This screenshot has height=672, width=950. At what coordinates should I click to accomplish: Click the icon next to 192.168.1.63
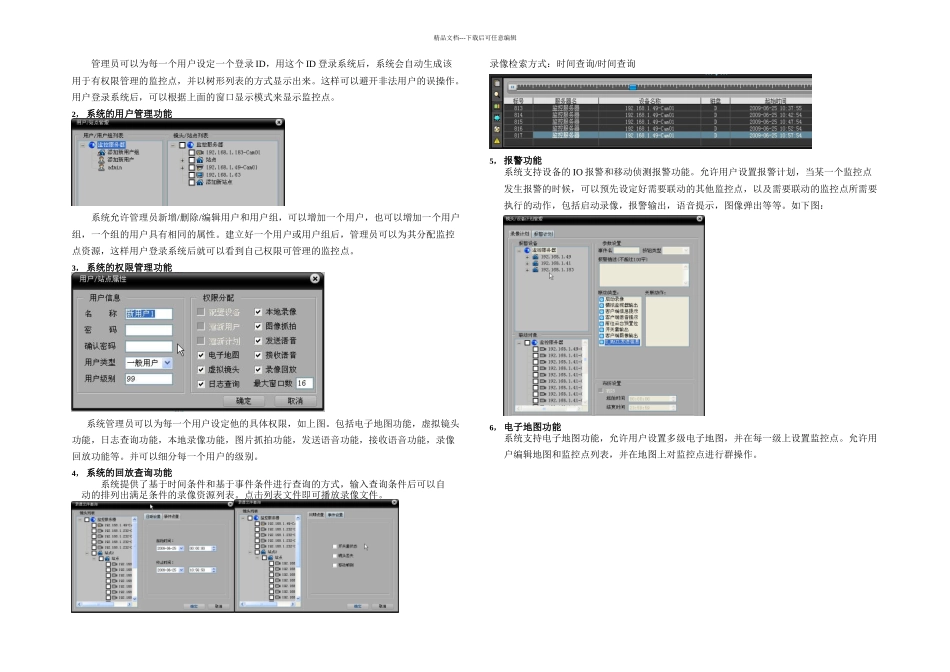tap(200, 175)
